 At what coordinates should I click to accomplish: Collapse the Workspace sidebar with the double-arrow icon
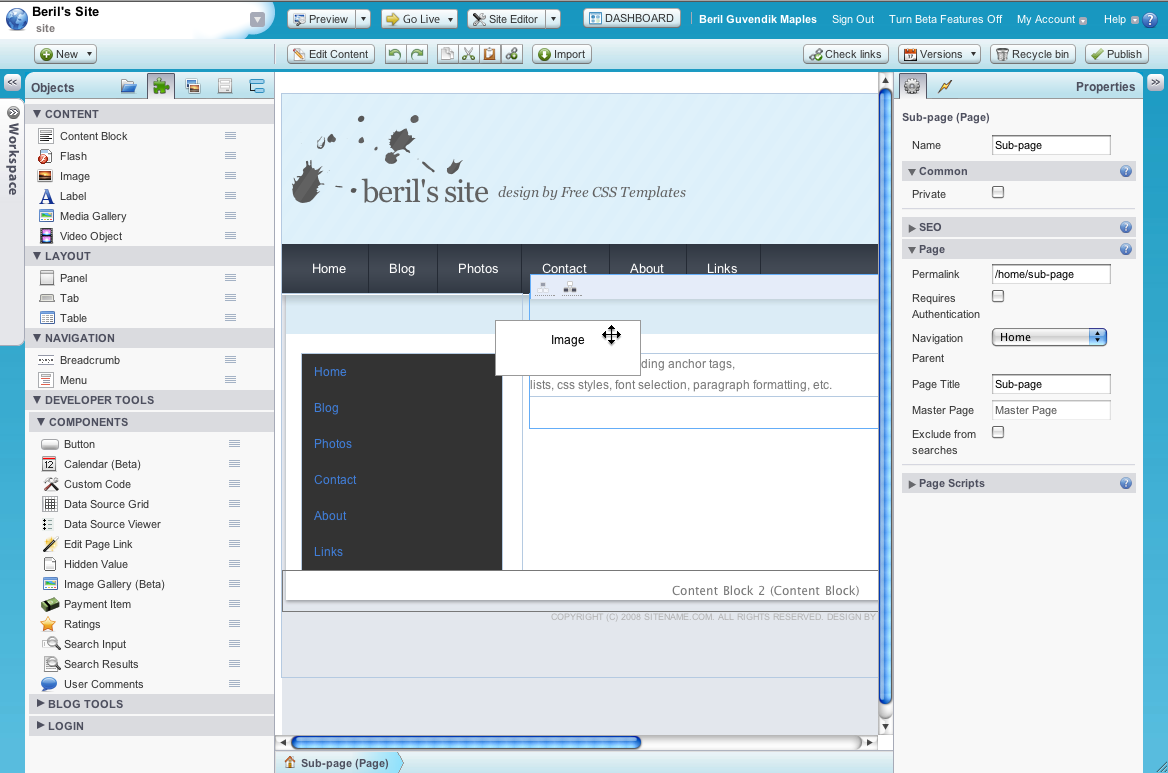(11, 82)
